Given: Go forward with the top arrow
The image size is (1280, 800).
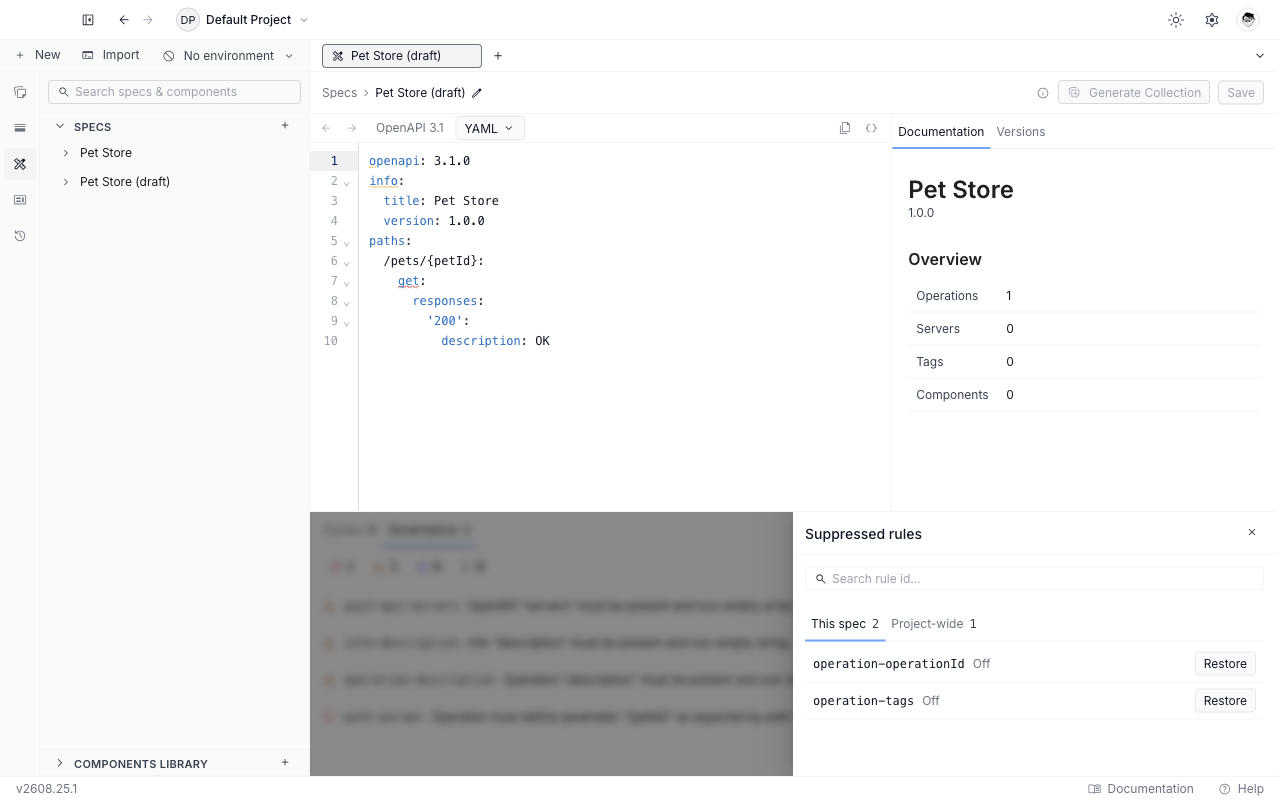Looking at the screenshot, I should [x=148, y=20].
